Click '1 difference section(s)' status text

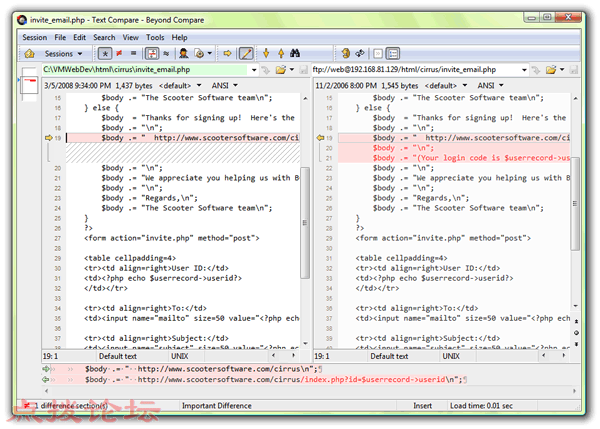pos(71,406)
